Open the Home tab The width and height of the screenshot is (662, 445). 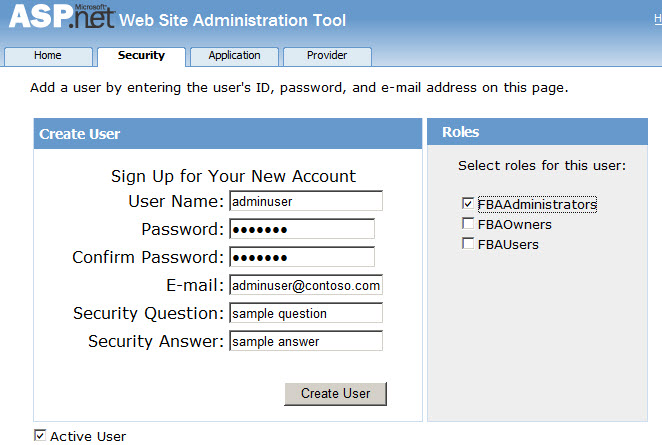48,56
